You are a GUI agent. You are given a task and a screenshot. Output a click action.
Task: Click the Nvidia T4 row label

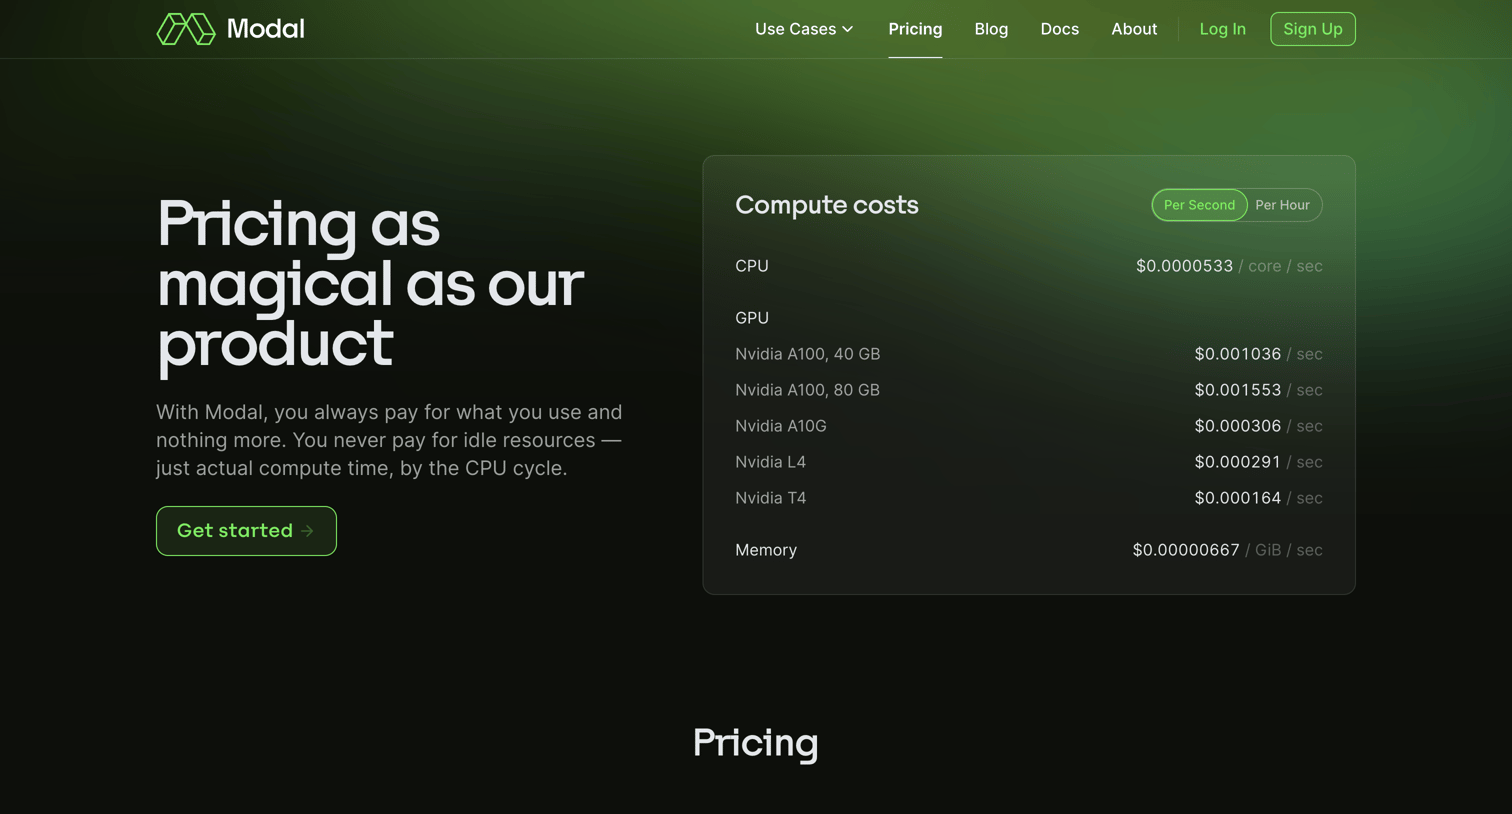coord(770,498)
